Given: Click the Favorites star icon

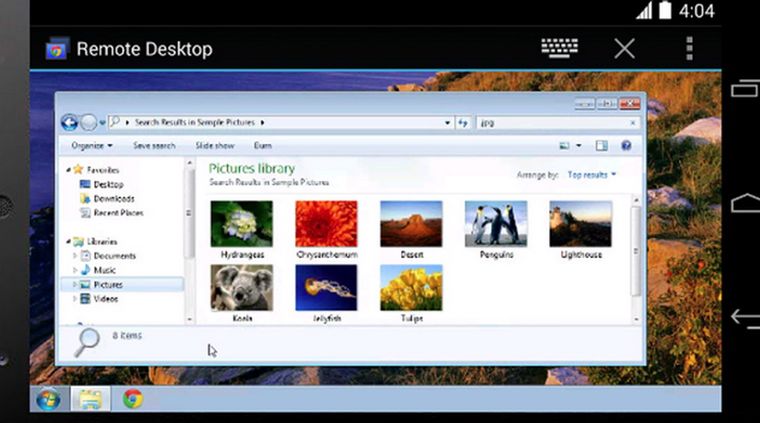Looking at the screenshot, I should click(78, 169).
